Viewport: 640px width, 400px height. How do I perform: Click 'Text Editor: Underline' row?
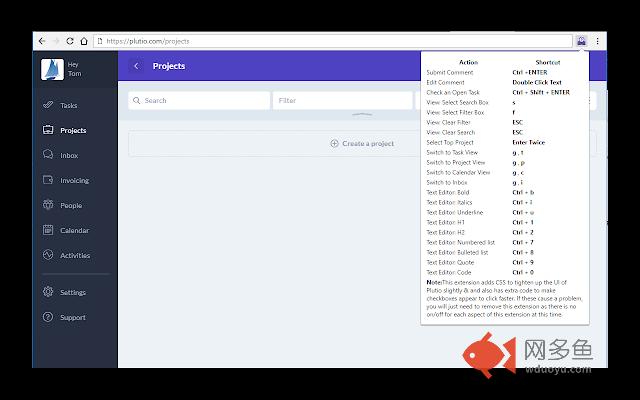click(505, 212)
